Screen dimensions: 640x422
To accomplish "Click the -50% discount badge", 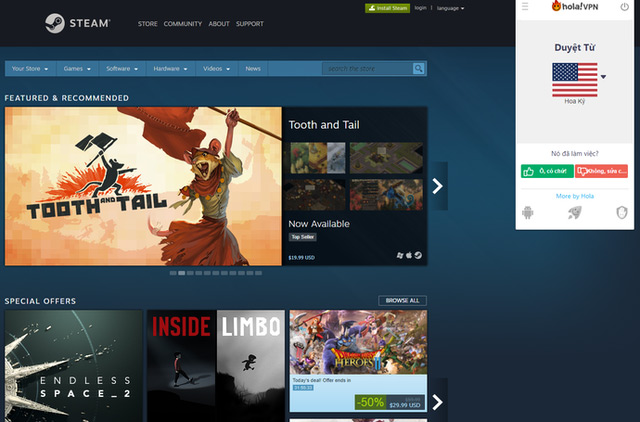I will pyautogui.click(x=370, y=402).
